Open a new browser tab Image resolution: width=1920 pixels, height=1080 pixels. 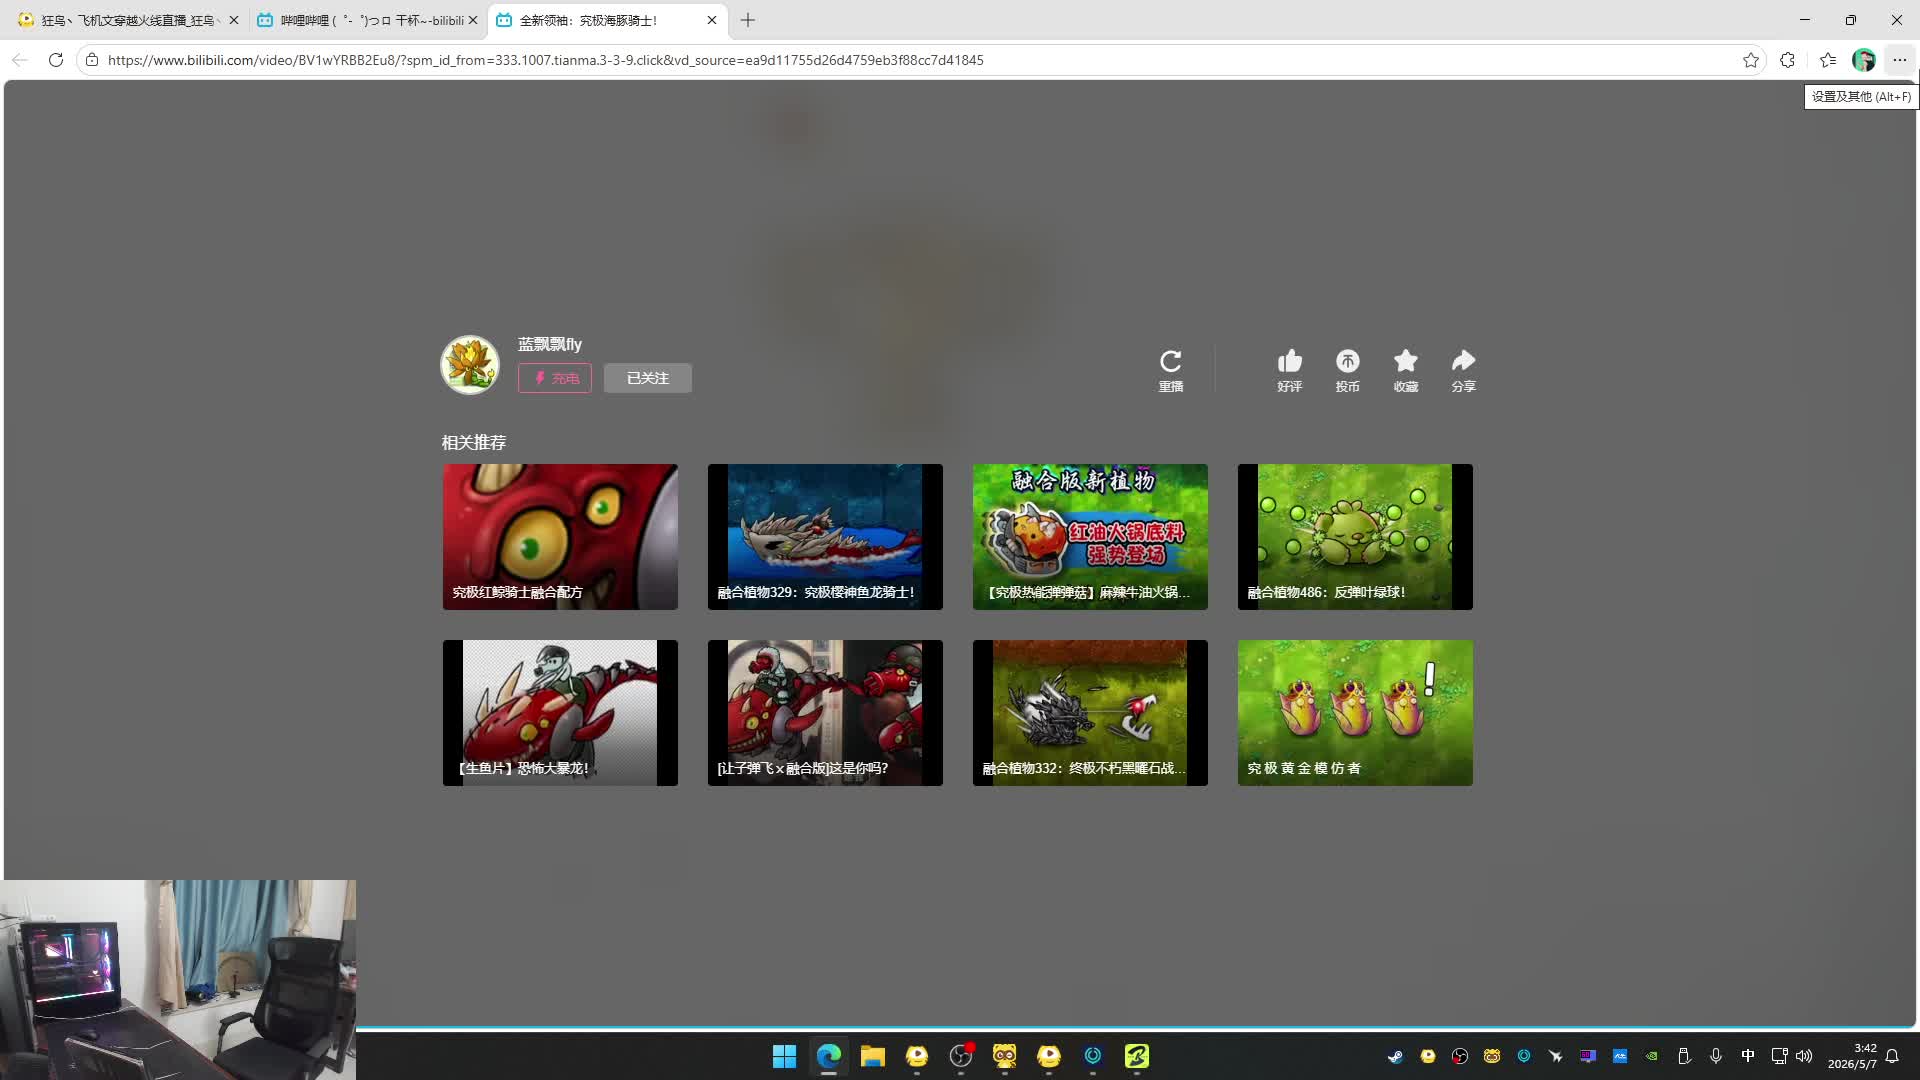[x=747, y=20]
